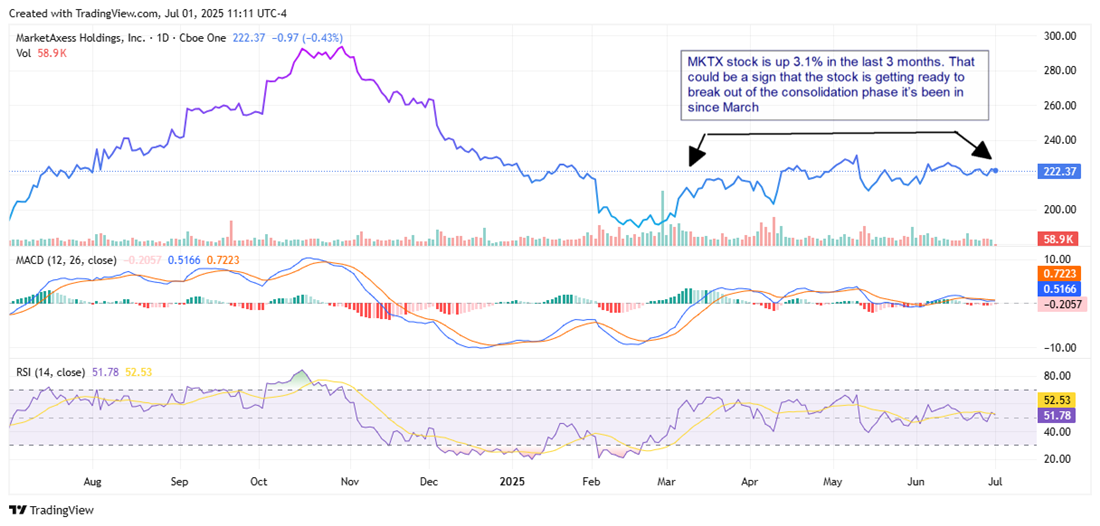The width and height of the screenshot is (1100, 526).
Task: Click the Nov label on the time axis
Action: [349, 483]
